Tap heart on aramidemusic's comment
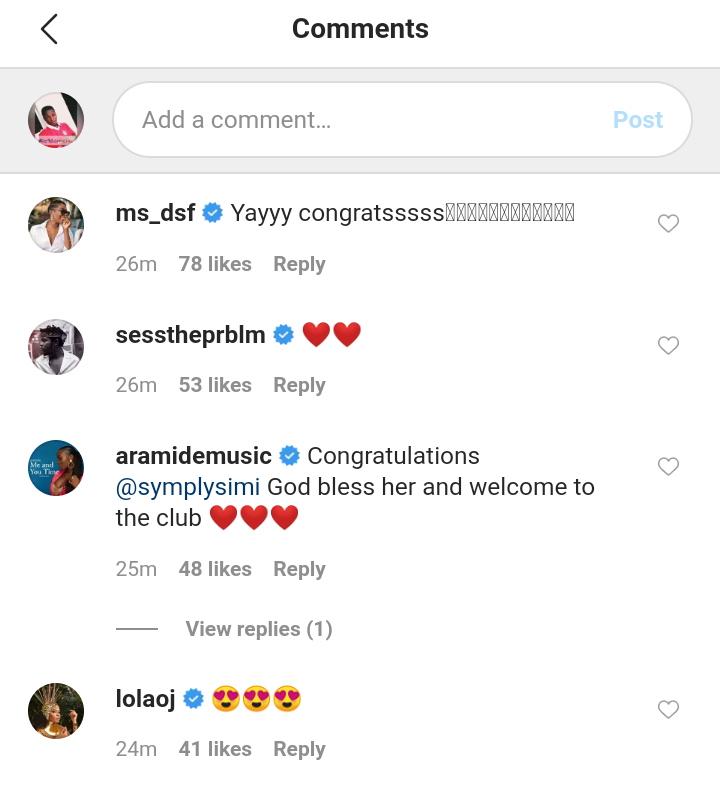 (668, 467)
